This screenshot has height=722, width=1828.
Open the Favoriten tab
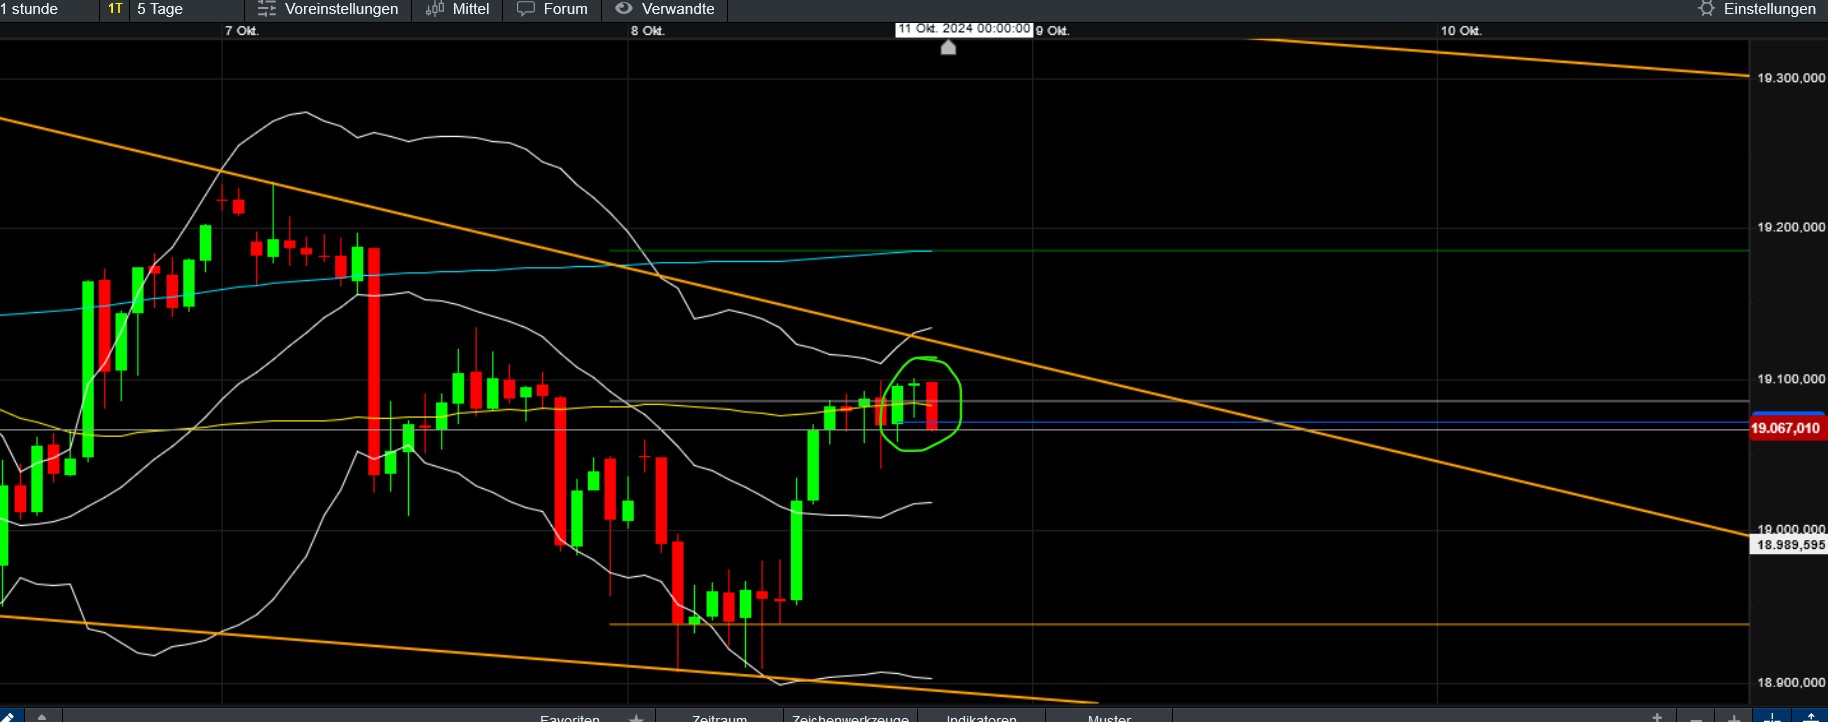[570, 717]
